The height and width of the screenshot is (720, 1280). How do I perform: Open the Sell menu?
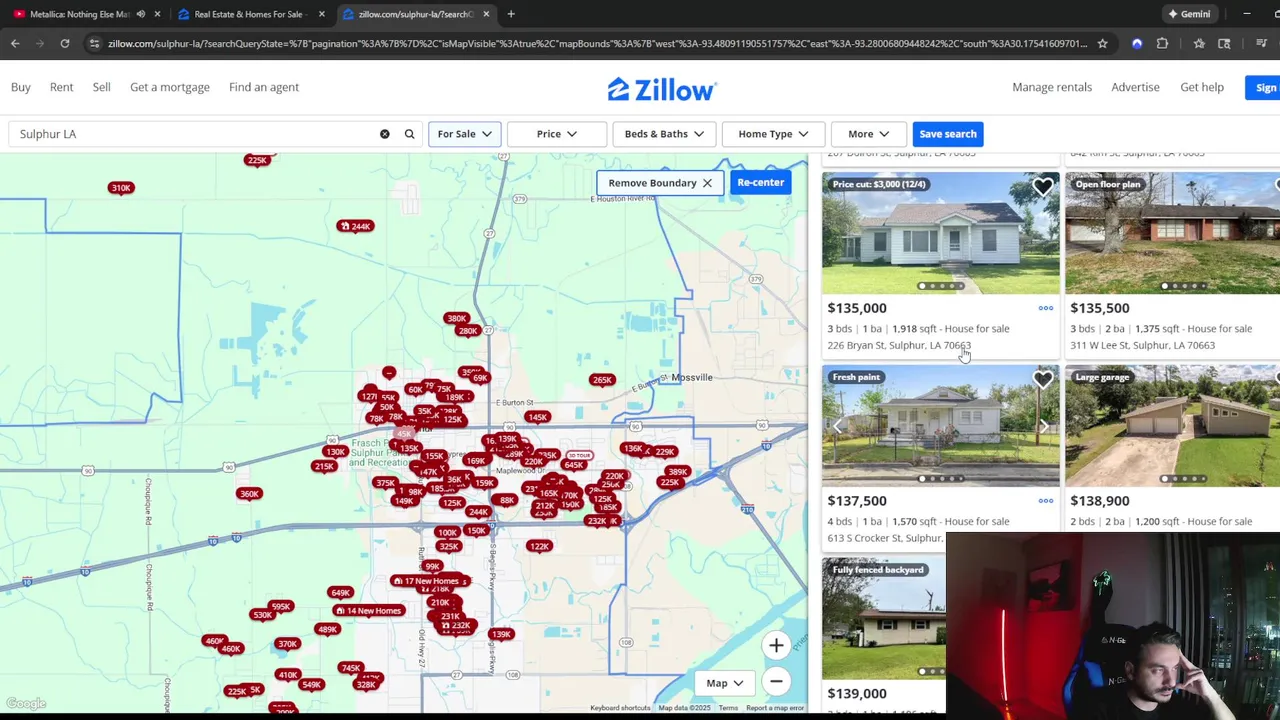(101, 87)
